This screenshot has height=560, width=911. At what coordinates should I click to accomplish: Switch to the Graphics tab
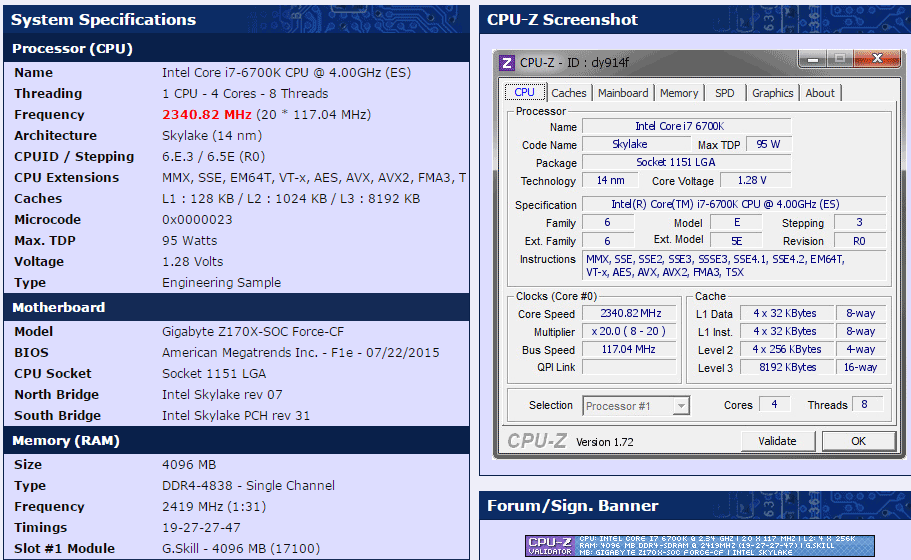tap(773, 93)
